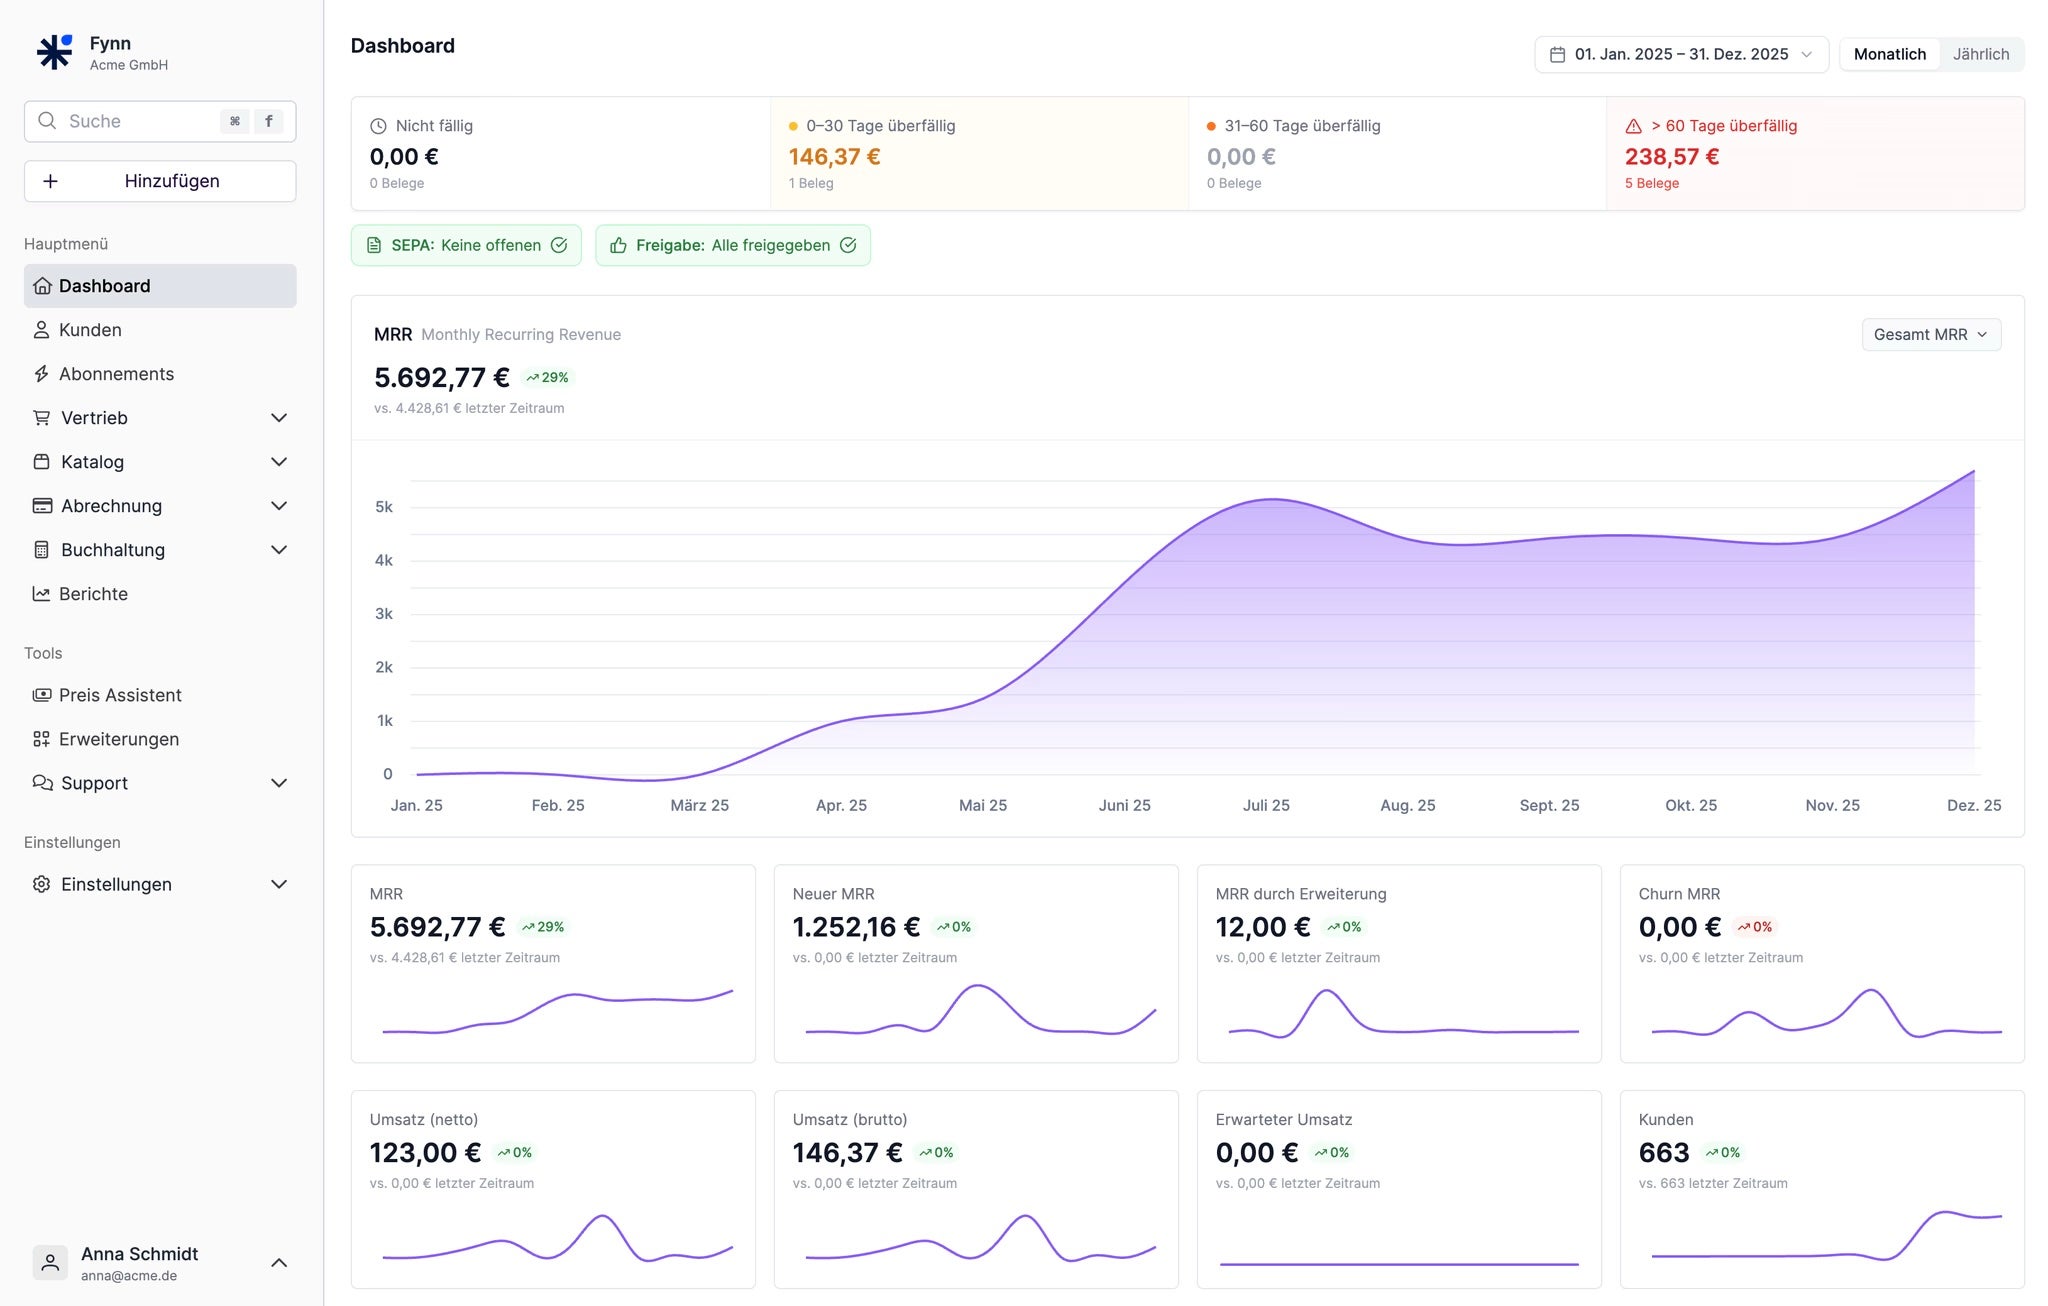Click the Preis Assistent banknote icon

coord(41,695)
